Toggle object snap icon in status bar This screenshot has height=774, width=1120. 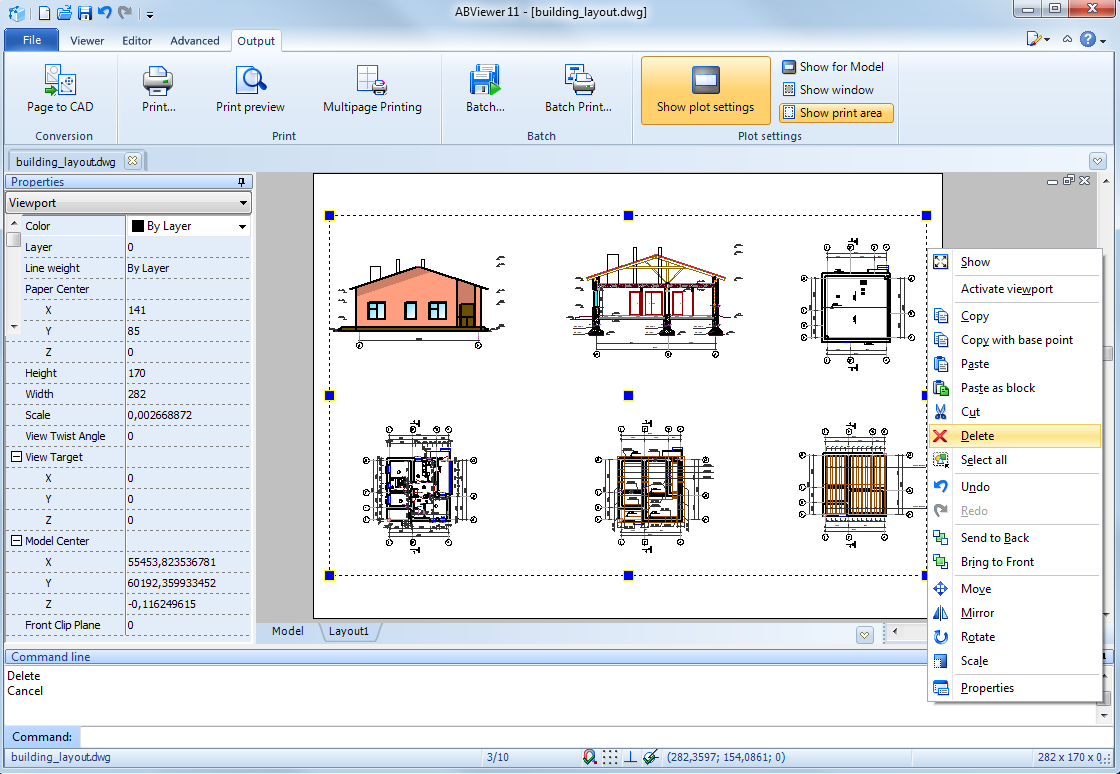tap(589, 757)
